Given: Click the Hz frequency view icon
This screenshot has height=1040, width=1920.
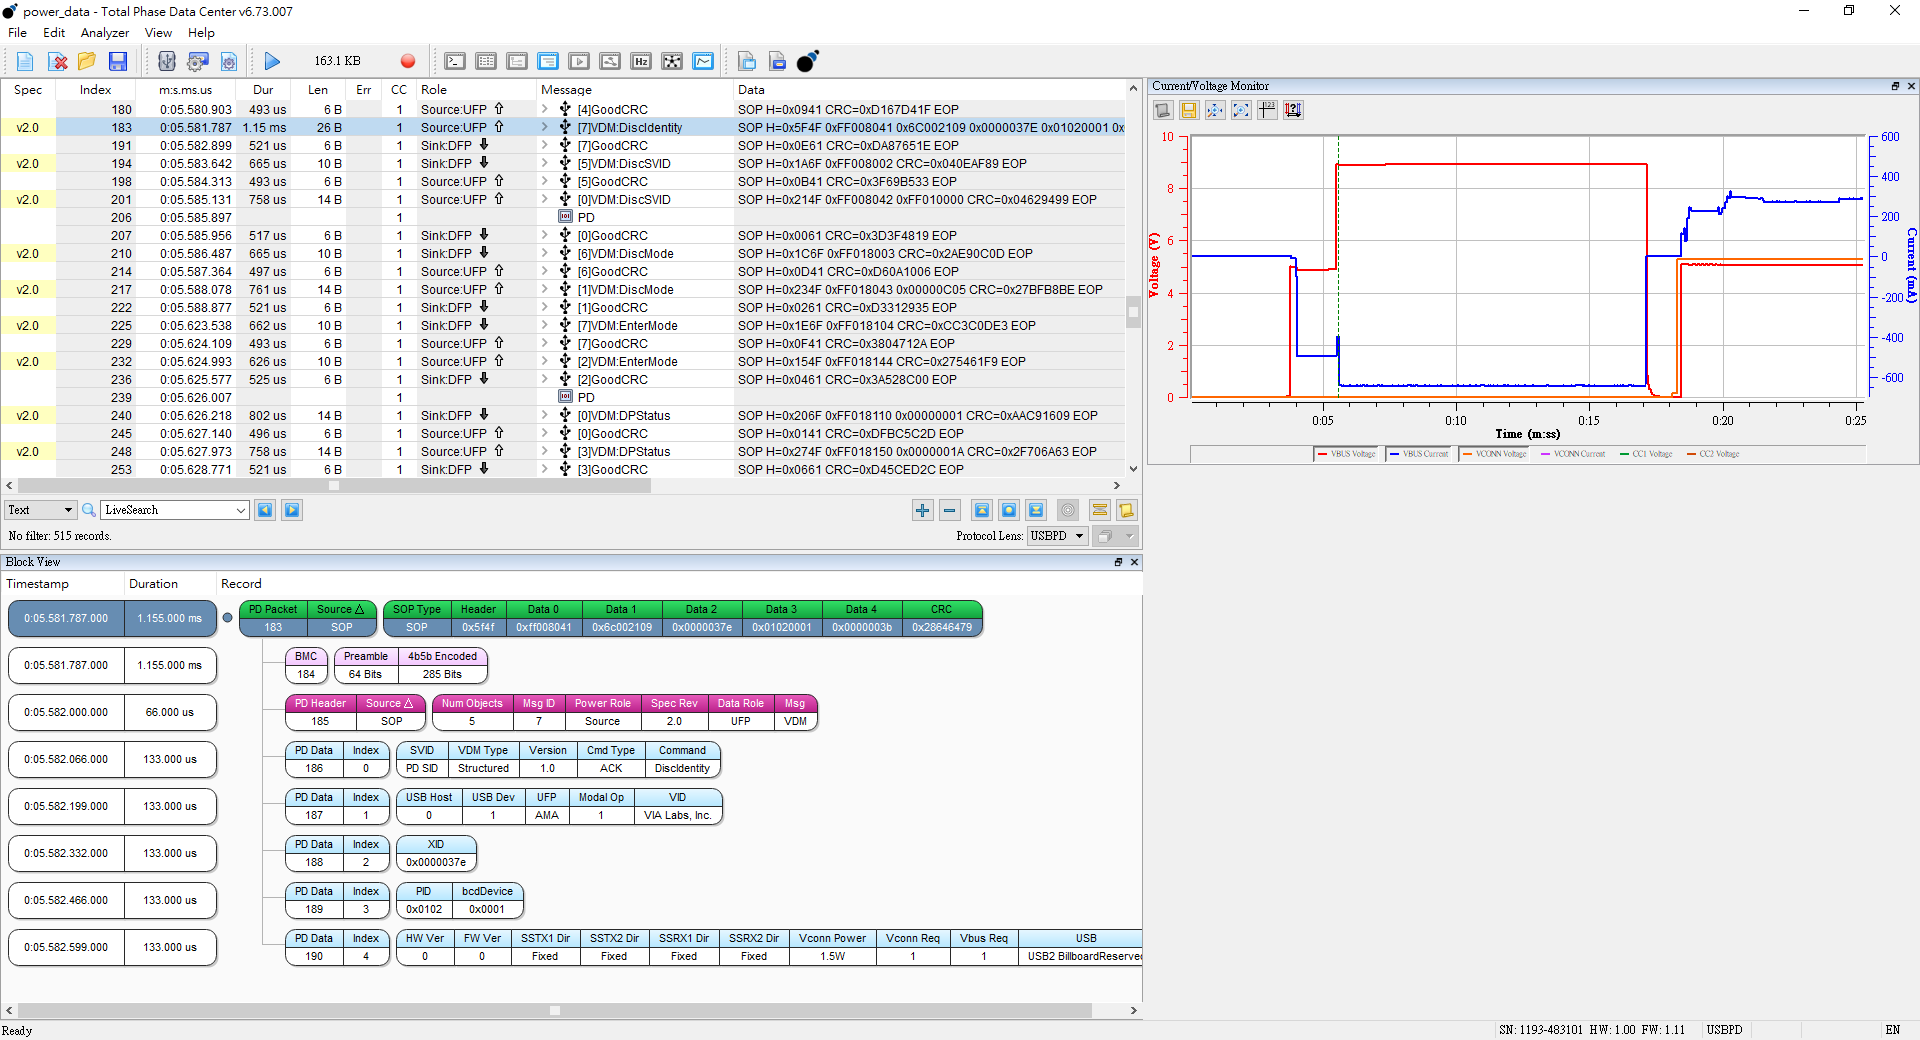Looking at the screenshot, I should (641, 62).
